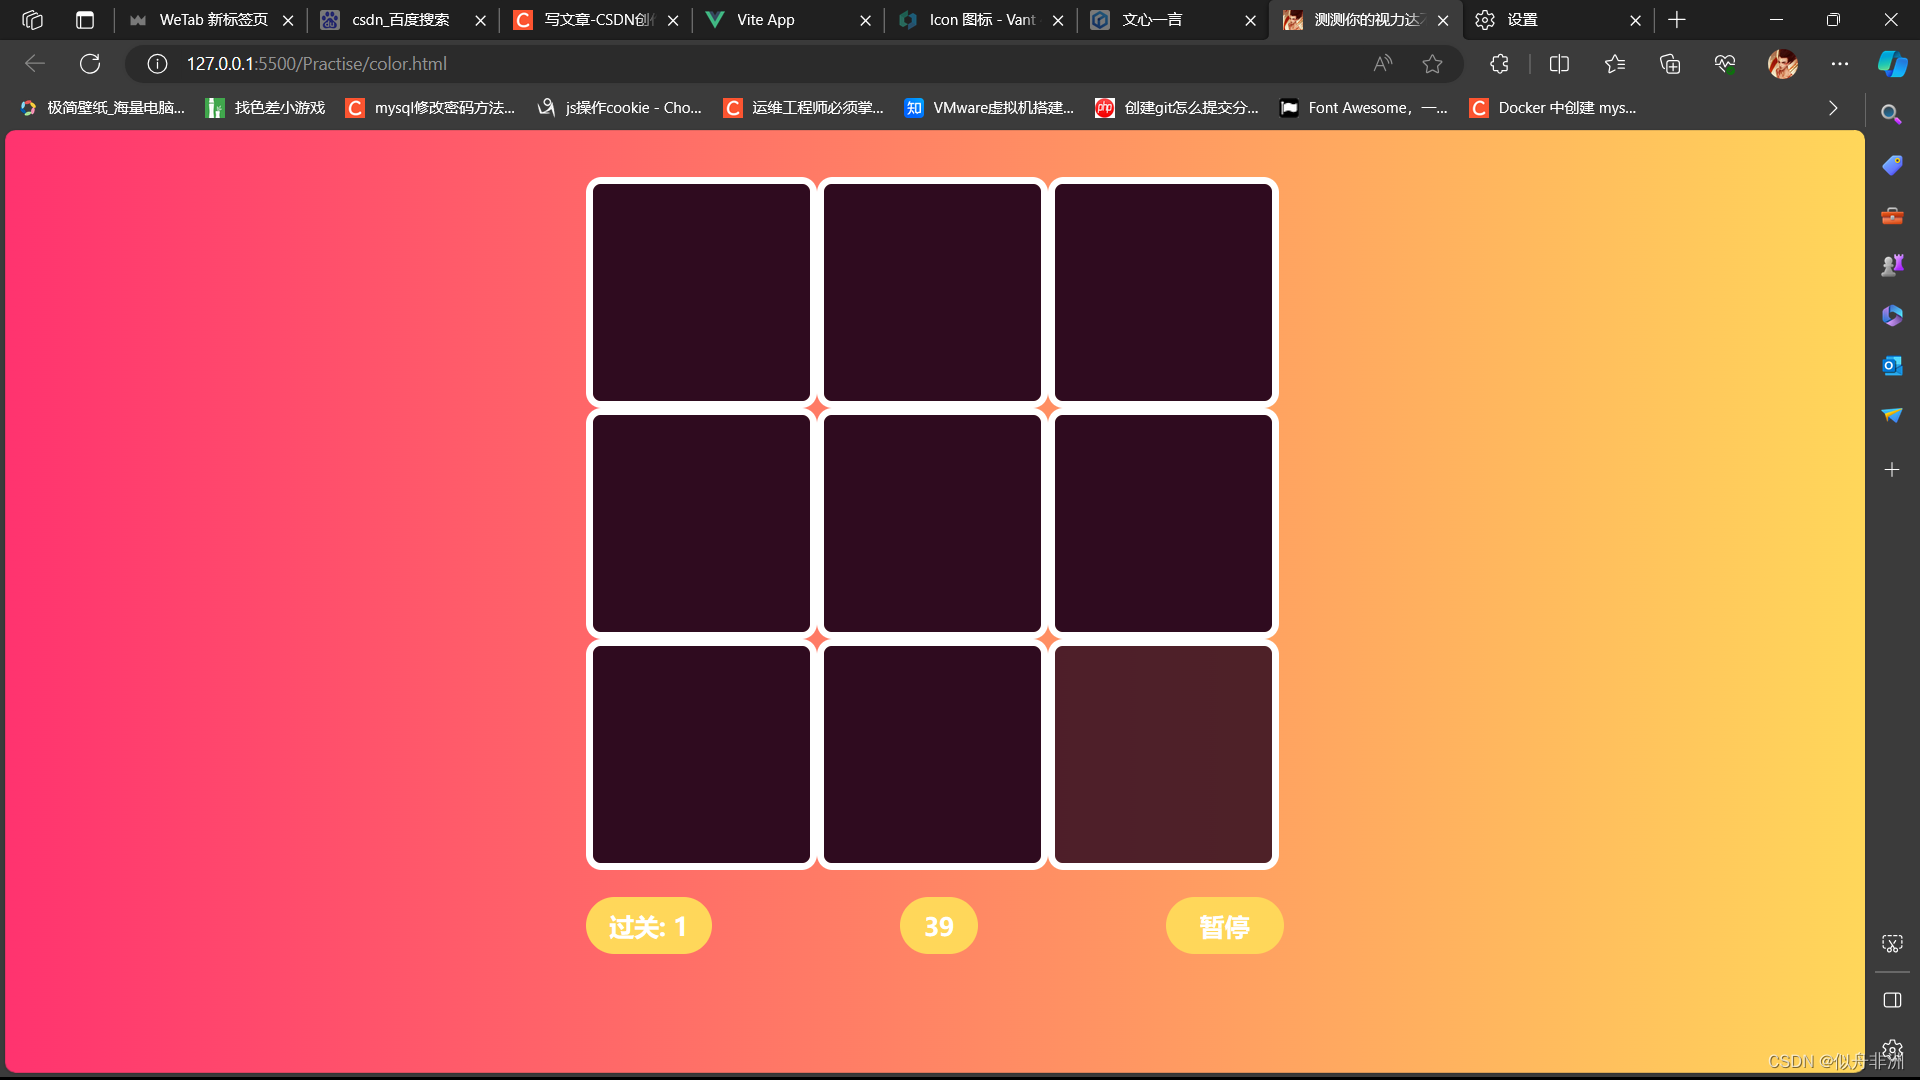1920x1080 pixels.
Task: Add page to favorites star icon
Action: [1432, 64]
